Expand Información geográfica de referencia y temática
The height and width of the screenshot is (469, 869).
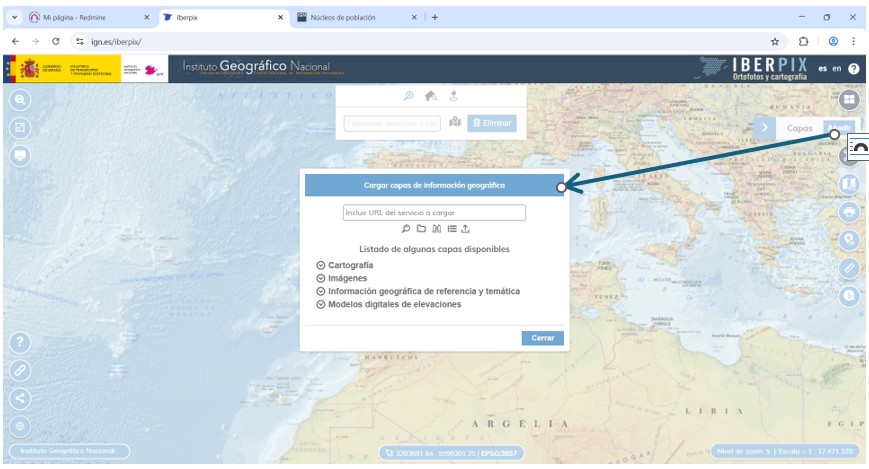[x=320, y=291]
